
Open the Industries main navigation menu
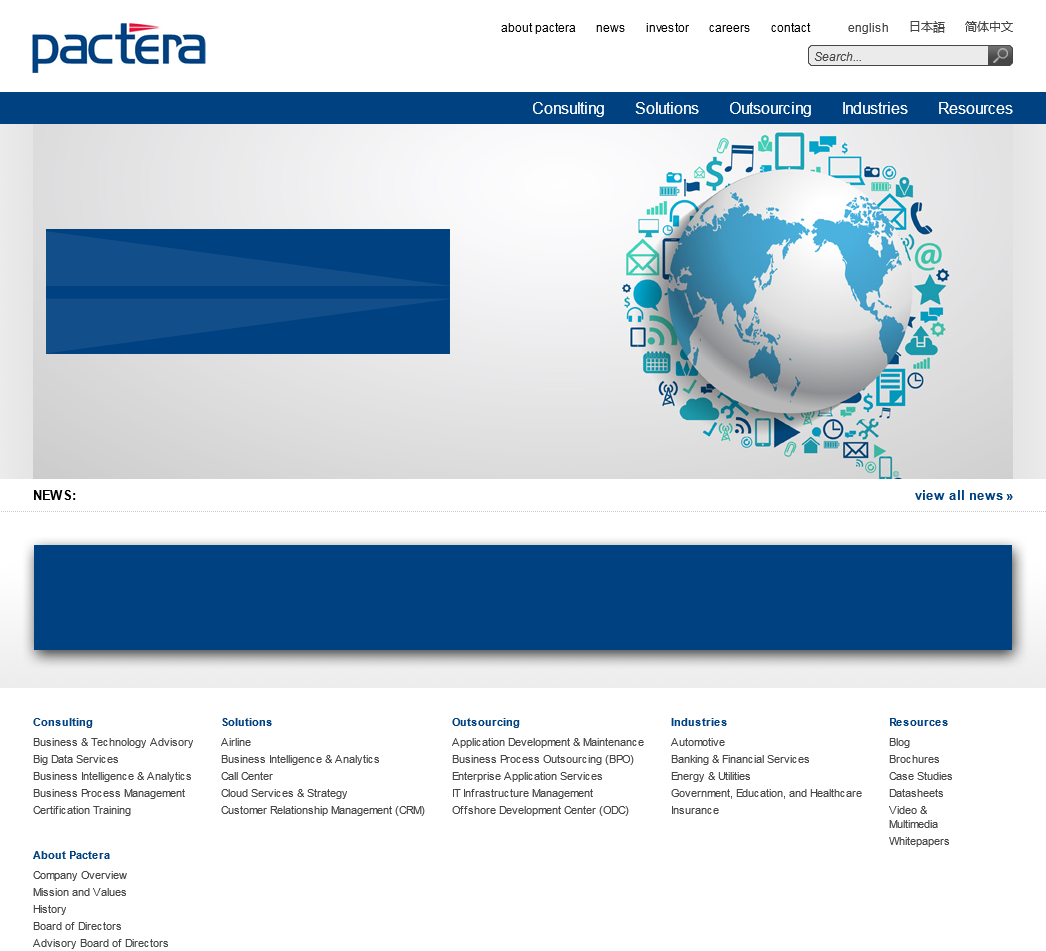875,108
